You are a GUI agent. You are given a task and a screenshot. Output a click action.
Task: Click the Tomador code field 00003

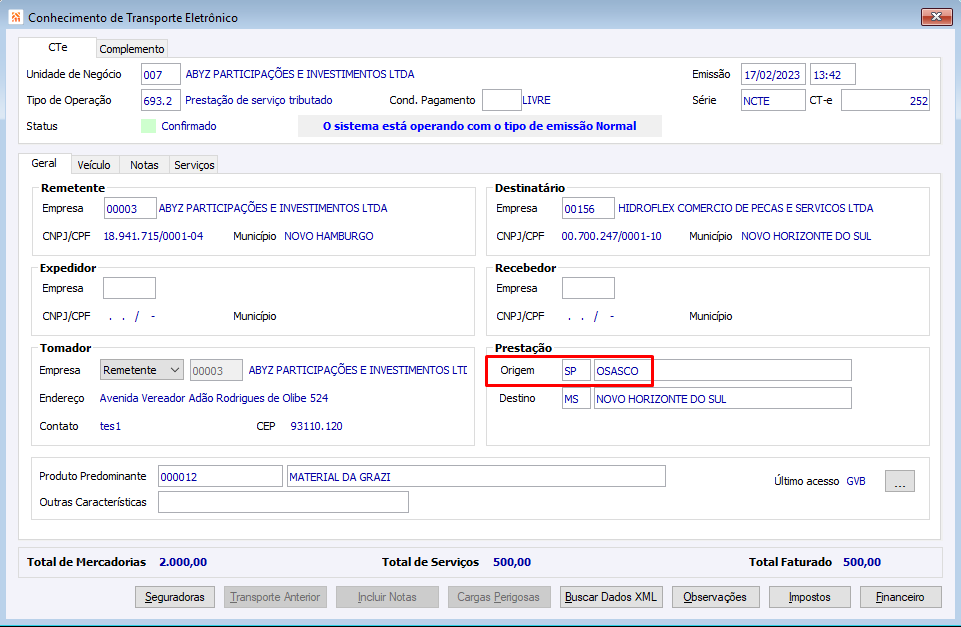[x=216, y=370]
